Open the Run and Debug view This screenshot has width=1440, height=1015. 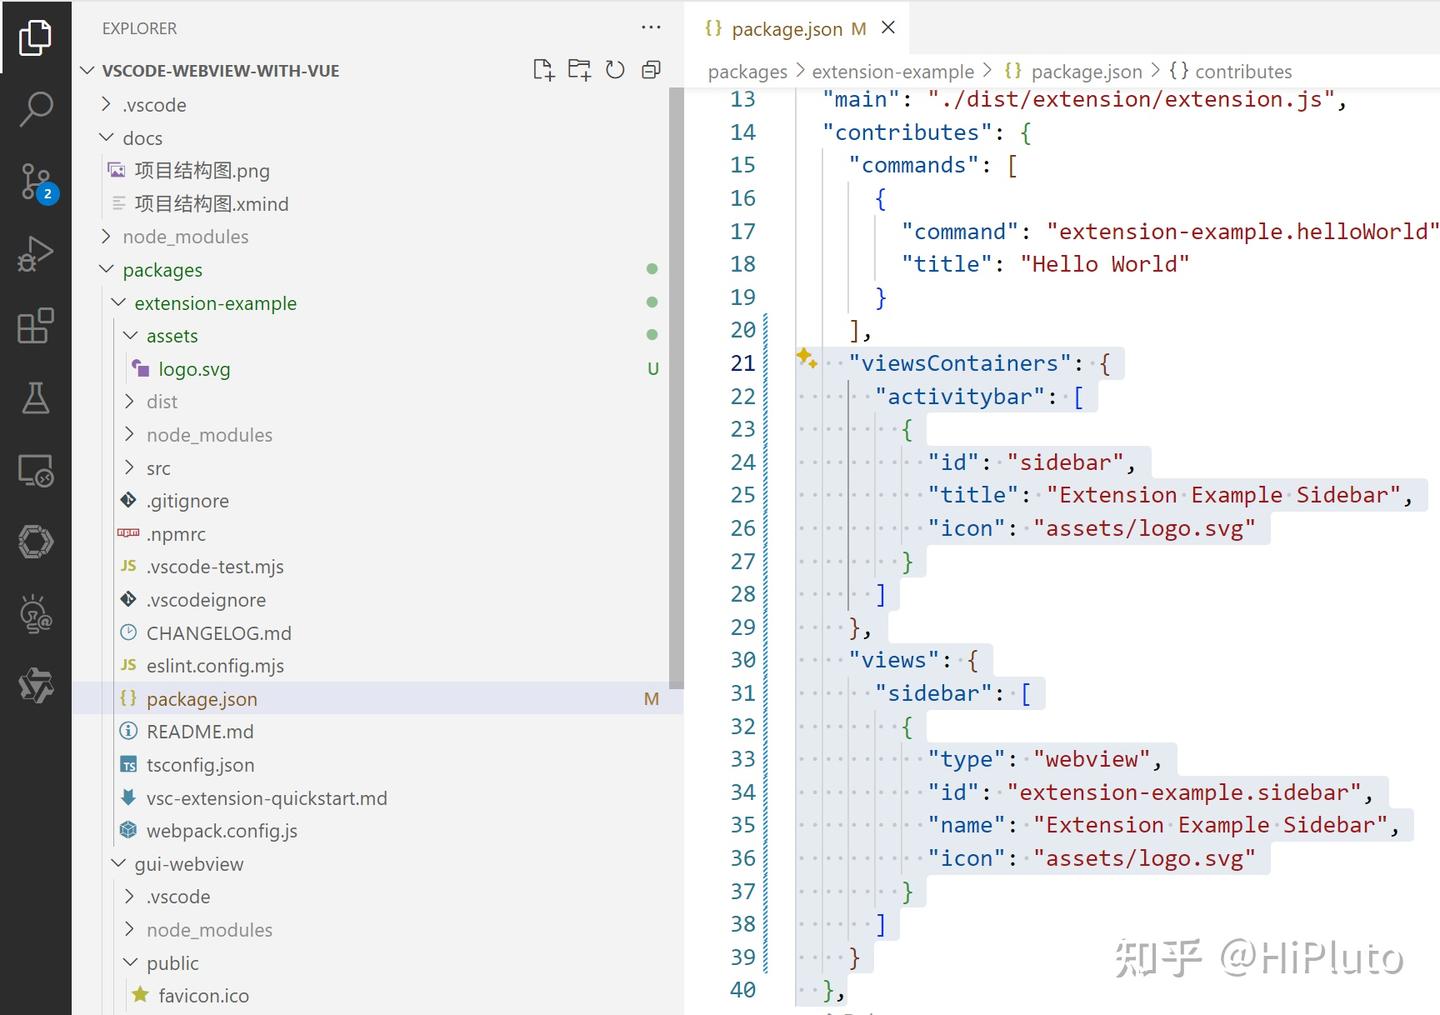point(35,254)
